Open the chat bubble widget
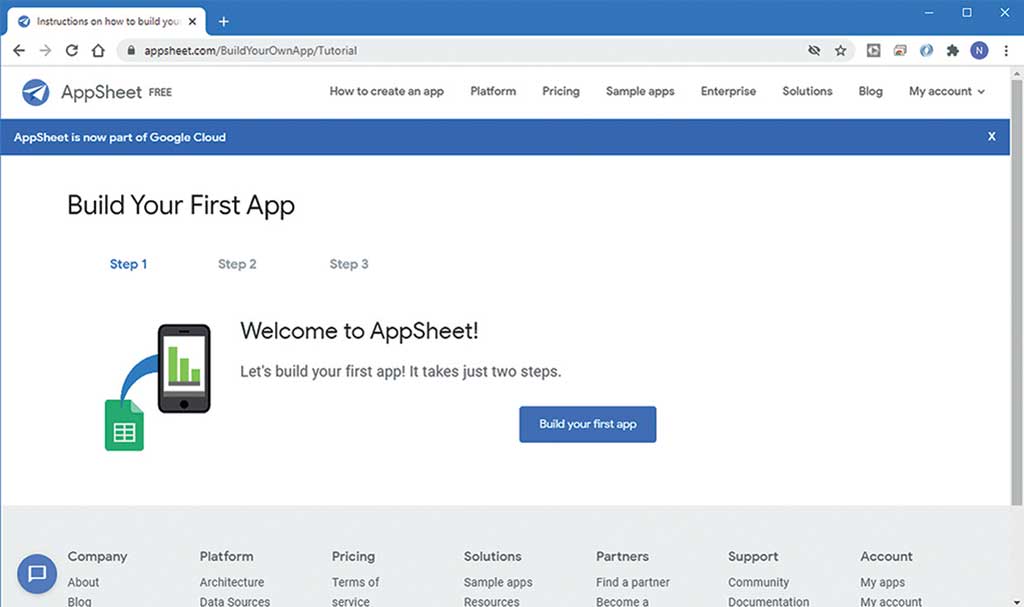Image resolution: width=1024 pixels, height=607 pixels. tap(37, 574)
